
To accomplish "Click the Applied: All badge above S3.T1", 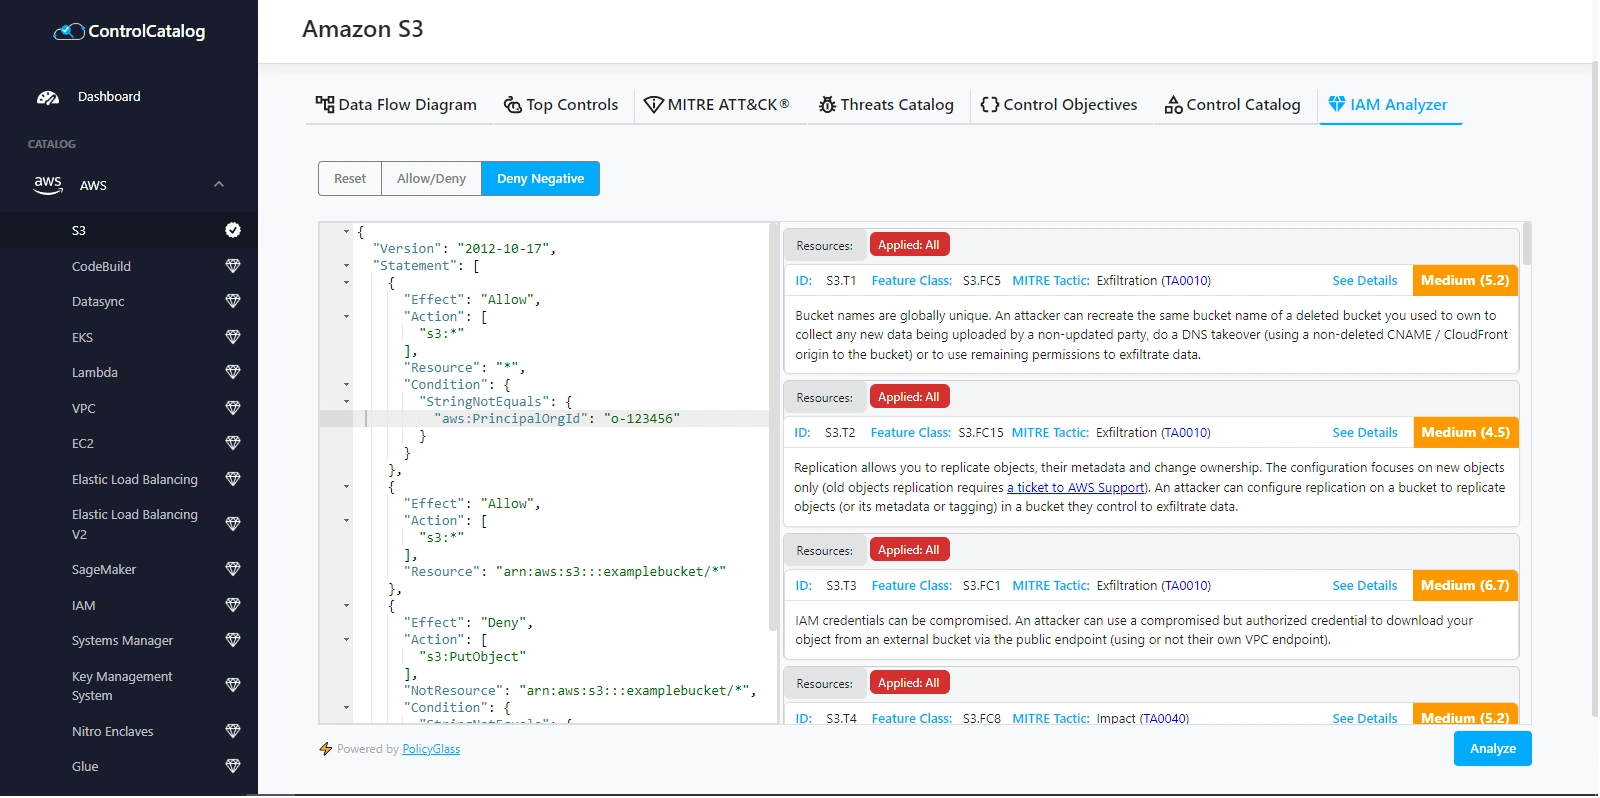I will (909, 245).
